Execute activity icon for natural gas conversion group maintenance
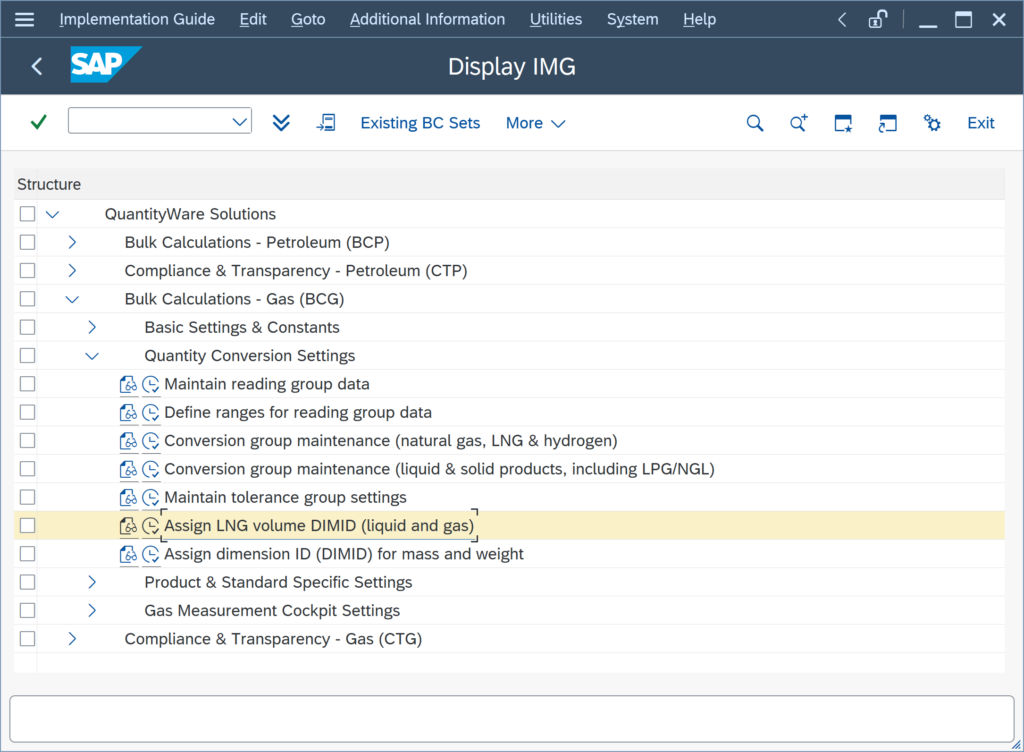1024x752 pixels. [x=151, y=441]
